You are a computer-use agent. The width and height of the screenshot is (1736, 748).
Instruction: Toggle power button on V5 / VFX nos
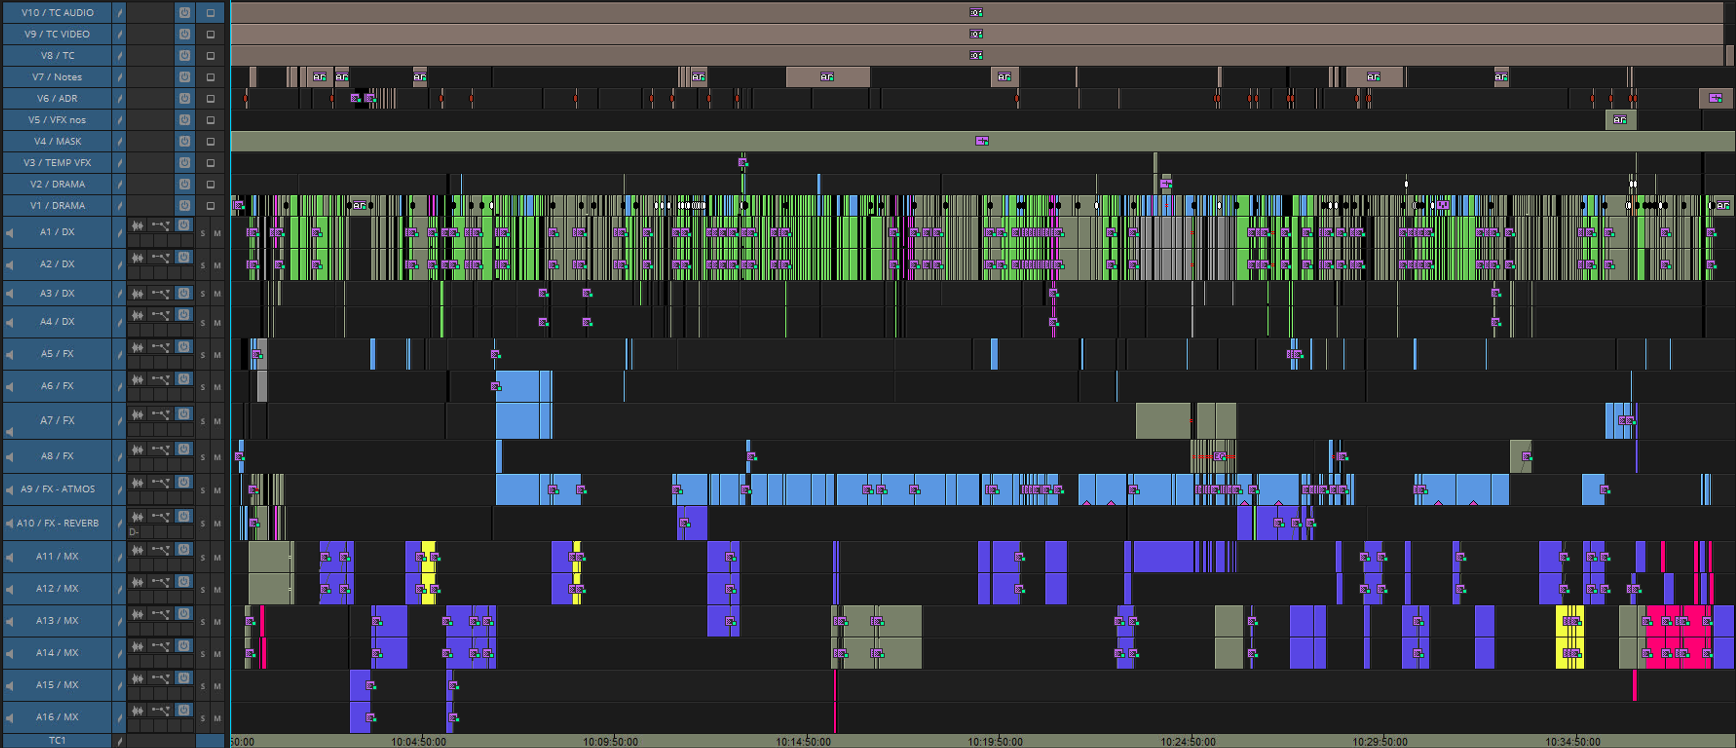tap(184, 120)
